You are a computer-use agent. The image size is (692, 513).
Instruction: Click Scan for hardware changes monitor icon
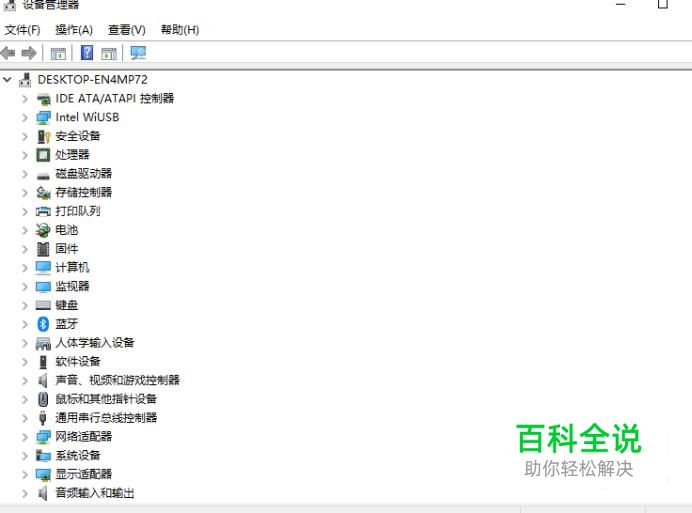(x=138, y=53)
